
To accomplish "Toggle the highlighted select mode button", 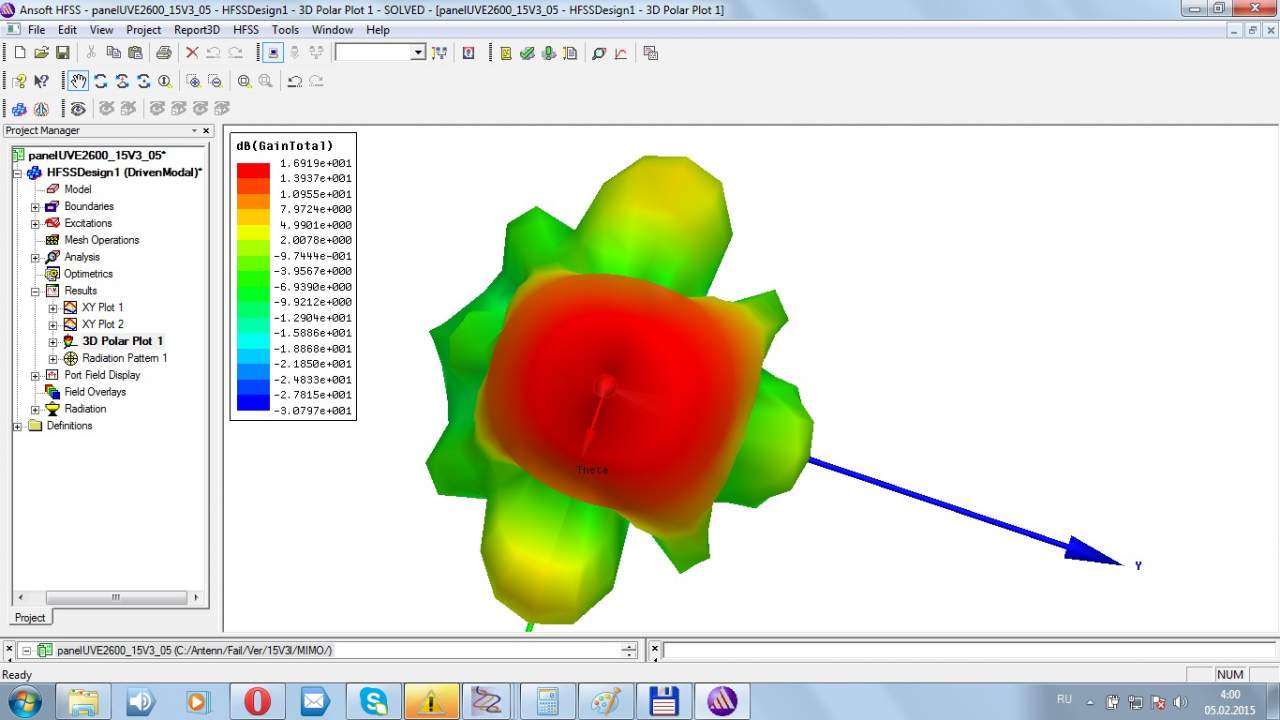I will pos(272,53).
